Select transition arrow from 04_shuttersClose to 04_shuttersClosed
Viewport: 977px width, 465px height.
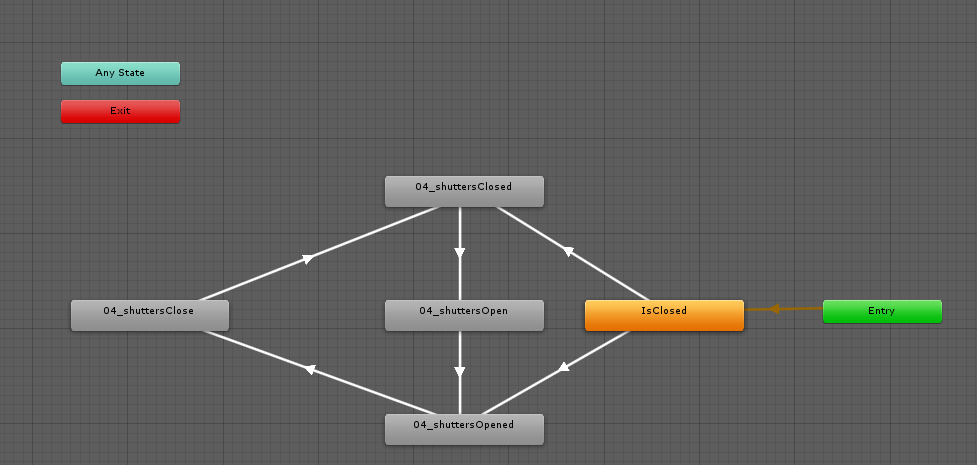[308, 259]
